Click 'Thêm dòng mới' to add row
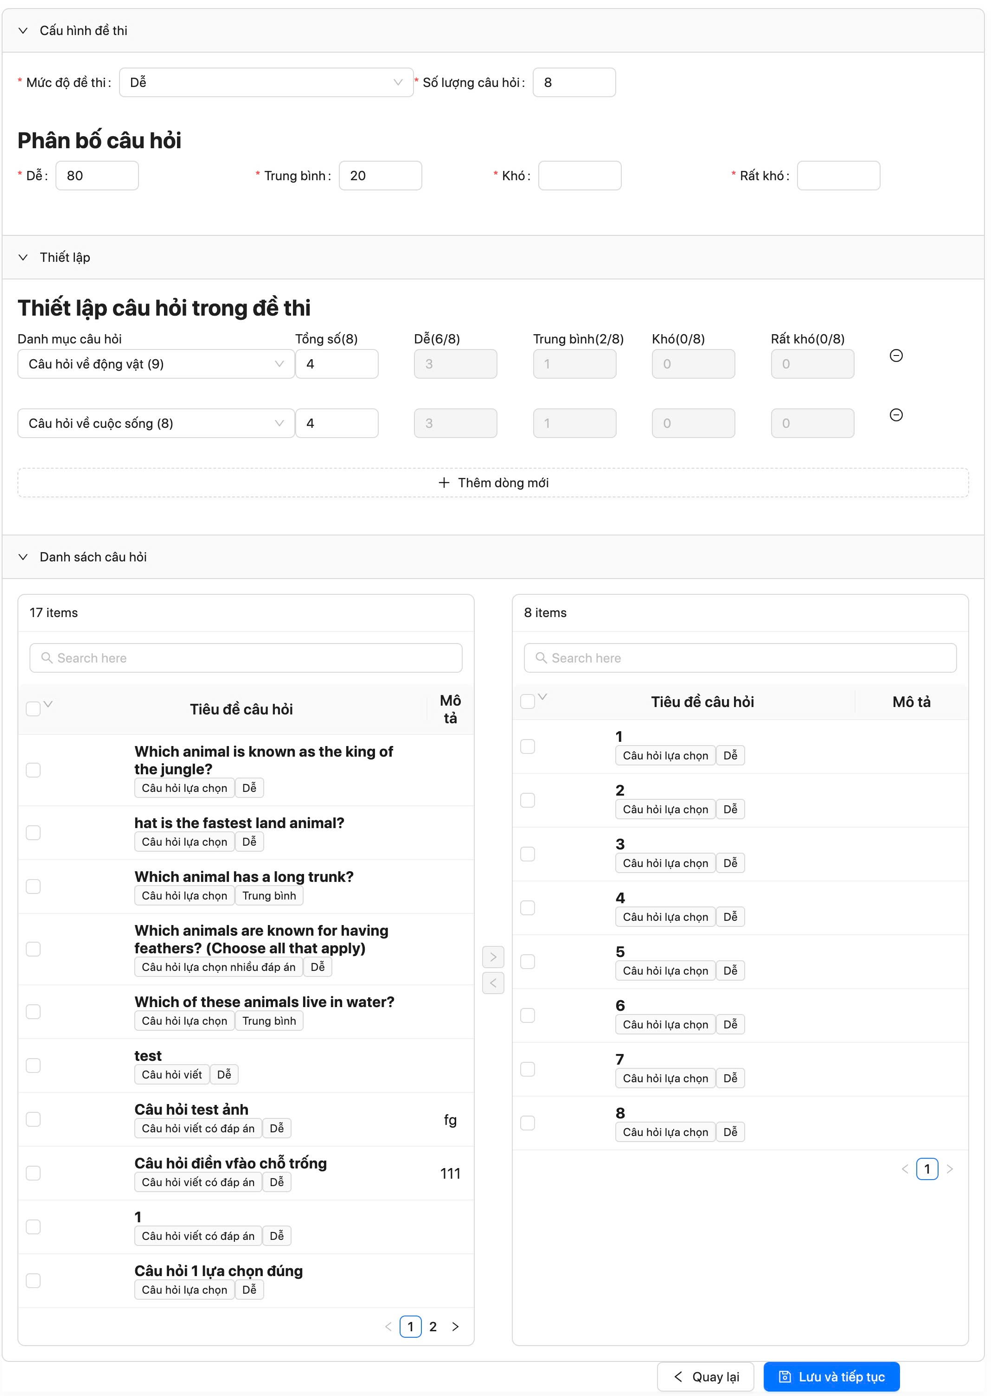 (x=493, y=483)
